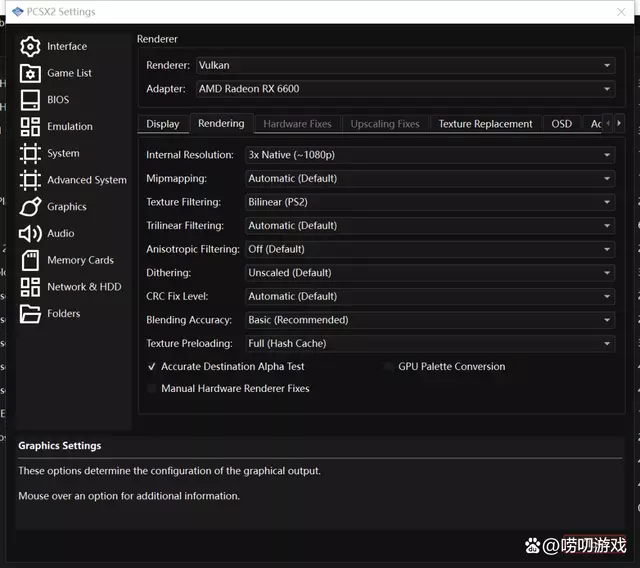Enable GPU Palette Conversion checkbox

388,367
